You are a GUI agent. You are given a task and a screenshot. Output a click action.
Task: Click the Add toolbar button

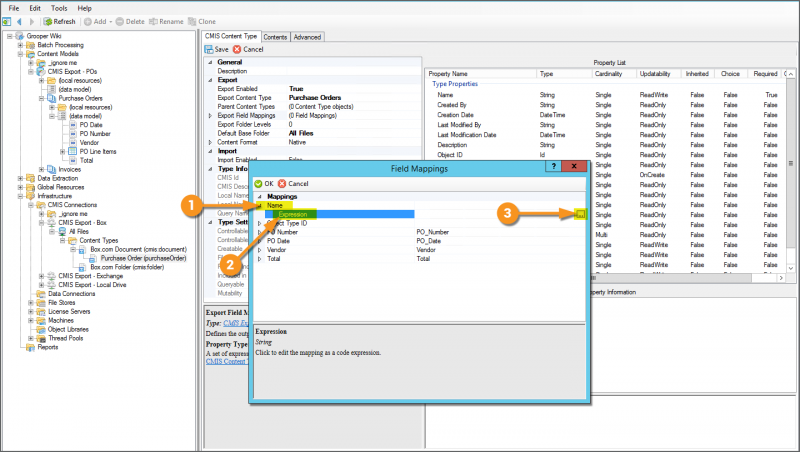(97, 21)
